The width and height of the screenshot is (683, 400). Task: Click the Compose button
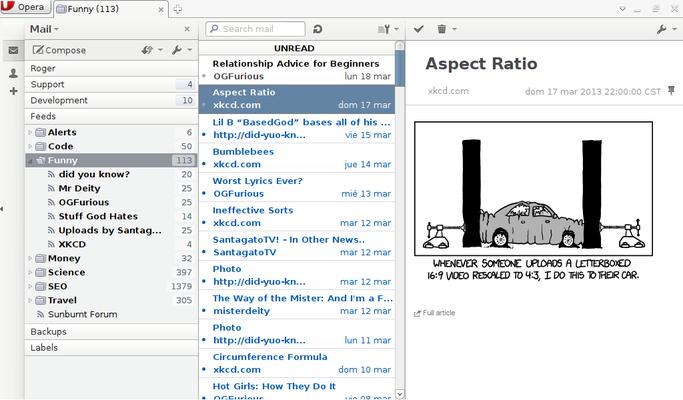59,50
